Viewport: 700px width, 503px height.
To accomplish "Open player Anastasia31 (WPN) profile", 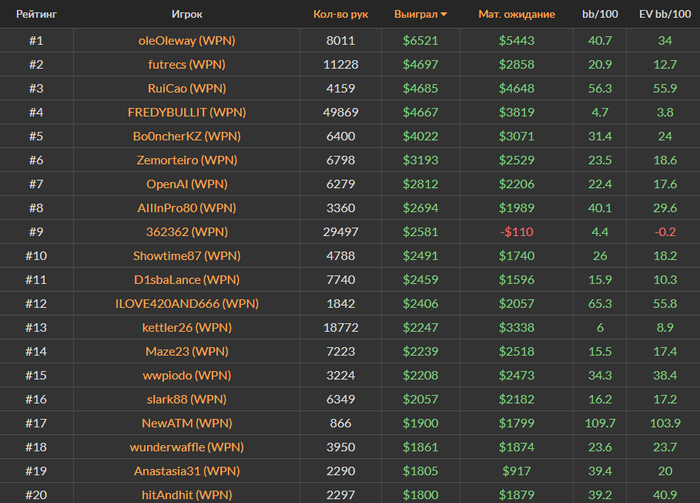I will (x=187, y=471).
